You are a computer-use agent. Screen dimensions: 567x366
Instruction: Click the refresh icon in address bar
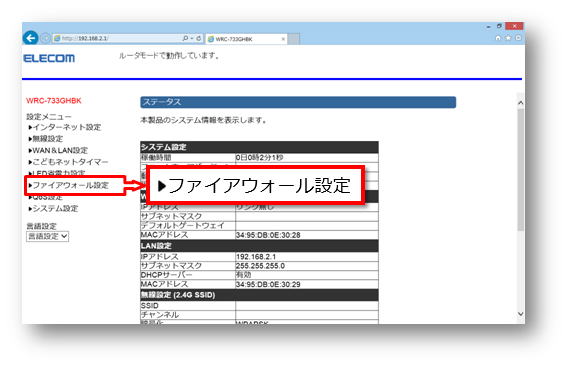[199, 38]
